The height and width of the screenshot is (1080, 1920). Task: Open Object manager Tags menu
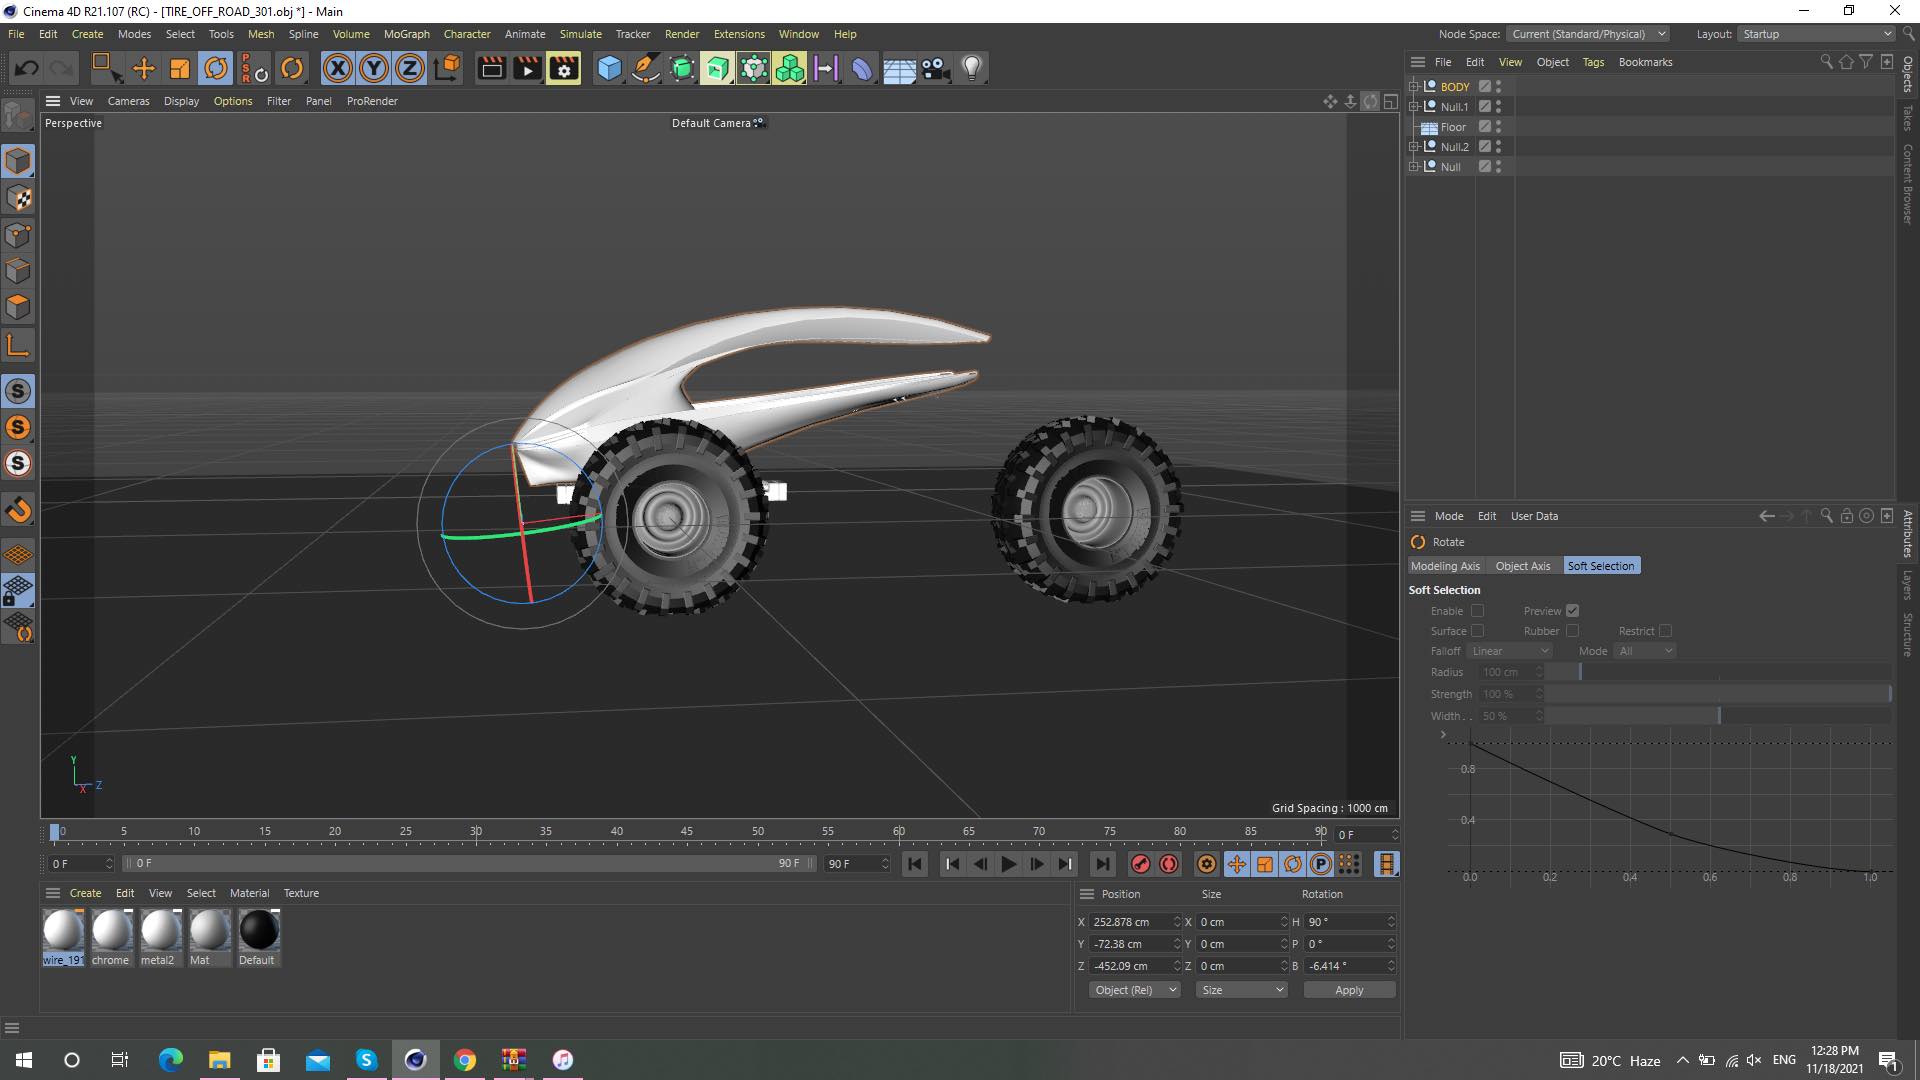[1593, 62]
